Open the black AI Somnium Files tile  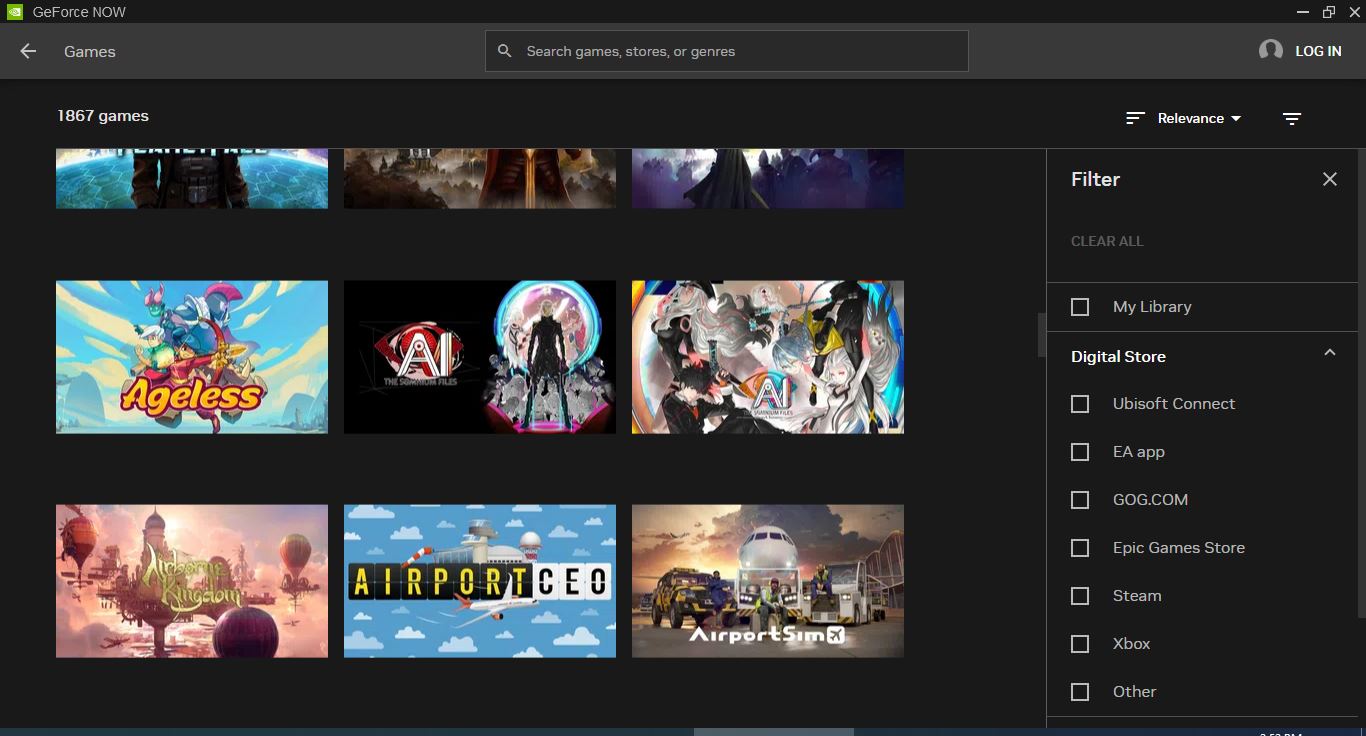click(480, 357)
